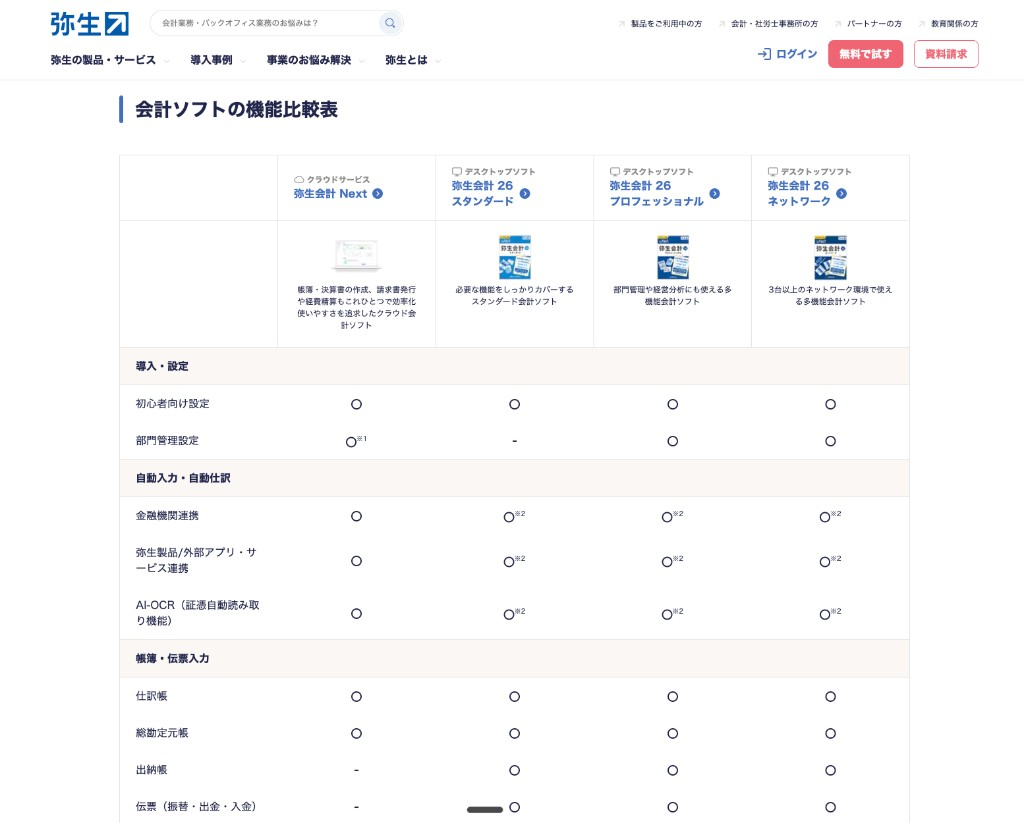The height and width of the screenshot is (823, 1024).
Task: Click the 資料請求 button
Action: point(946,54)
